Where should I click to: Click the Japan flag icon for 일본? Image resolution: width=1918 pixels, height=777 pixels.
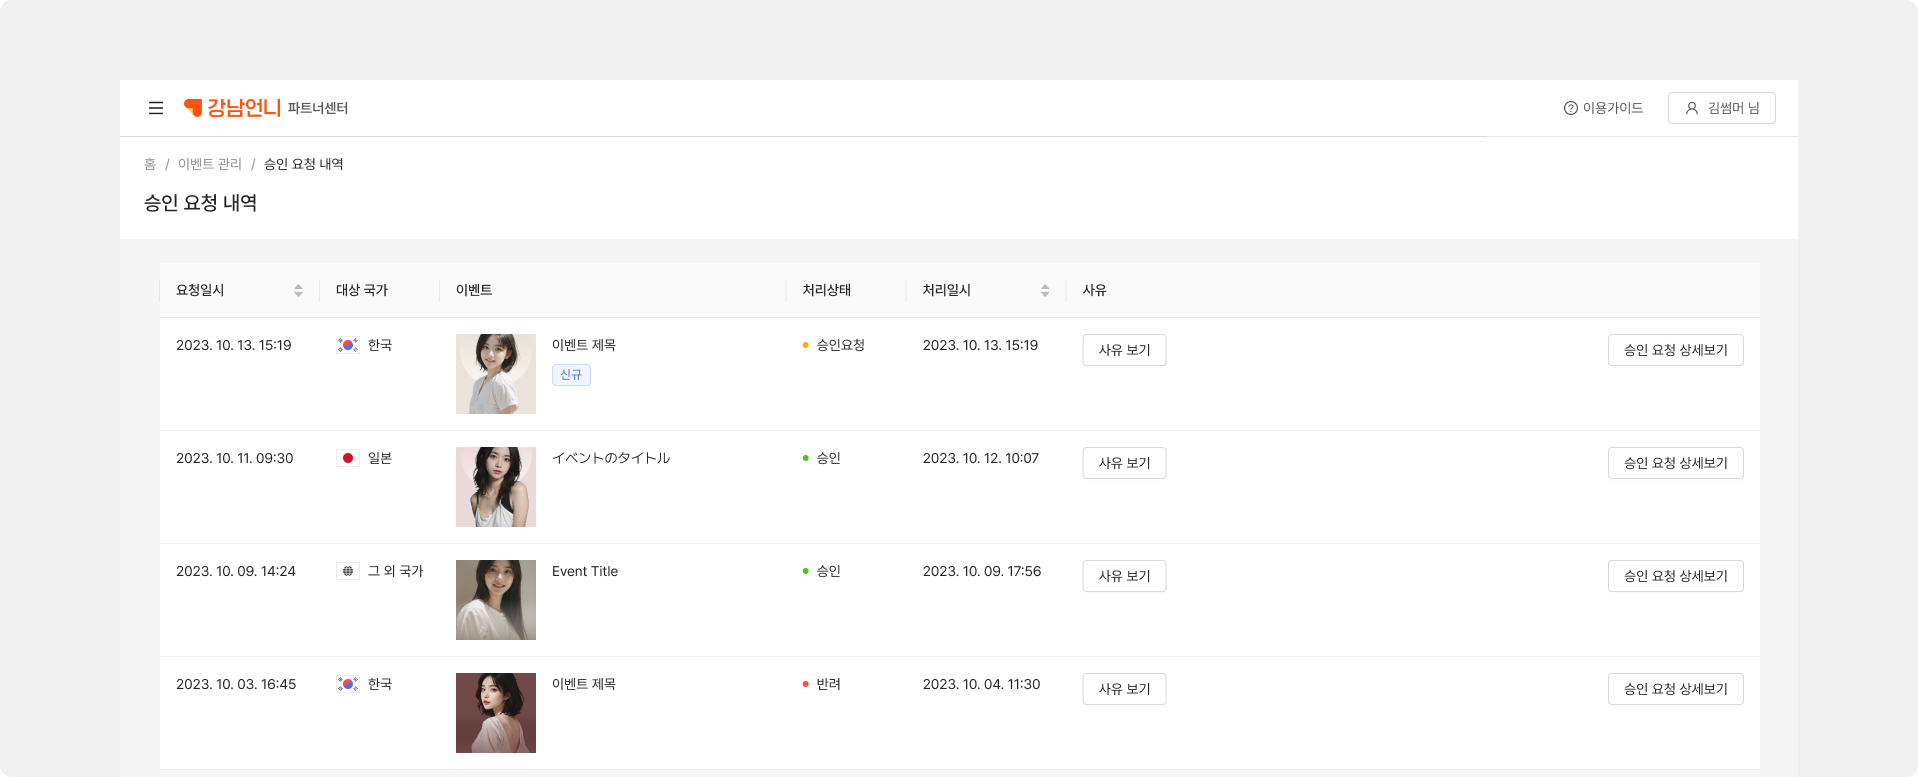[x=348, y=458]
